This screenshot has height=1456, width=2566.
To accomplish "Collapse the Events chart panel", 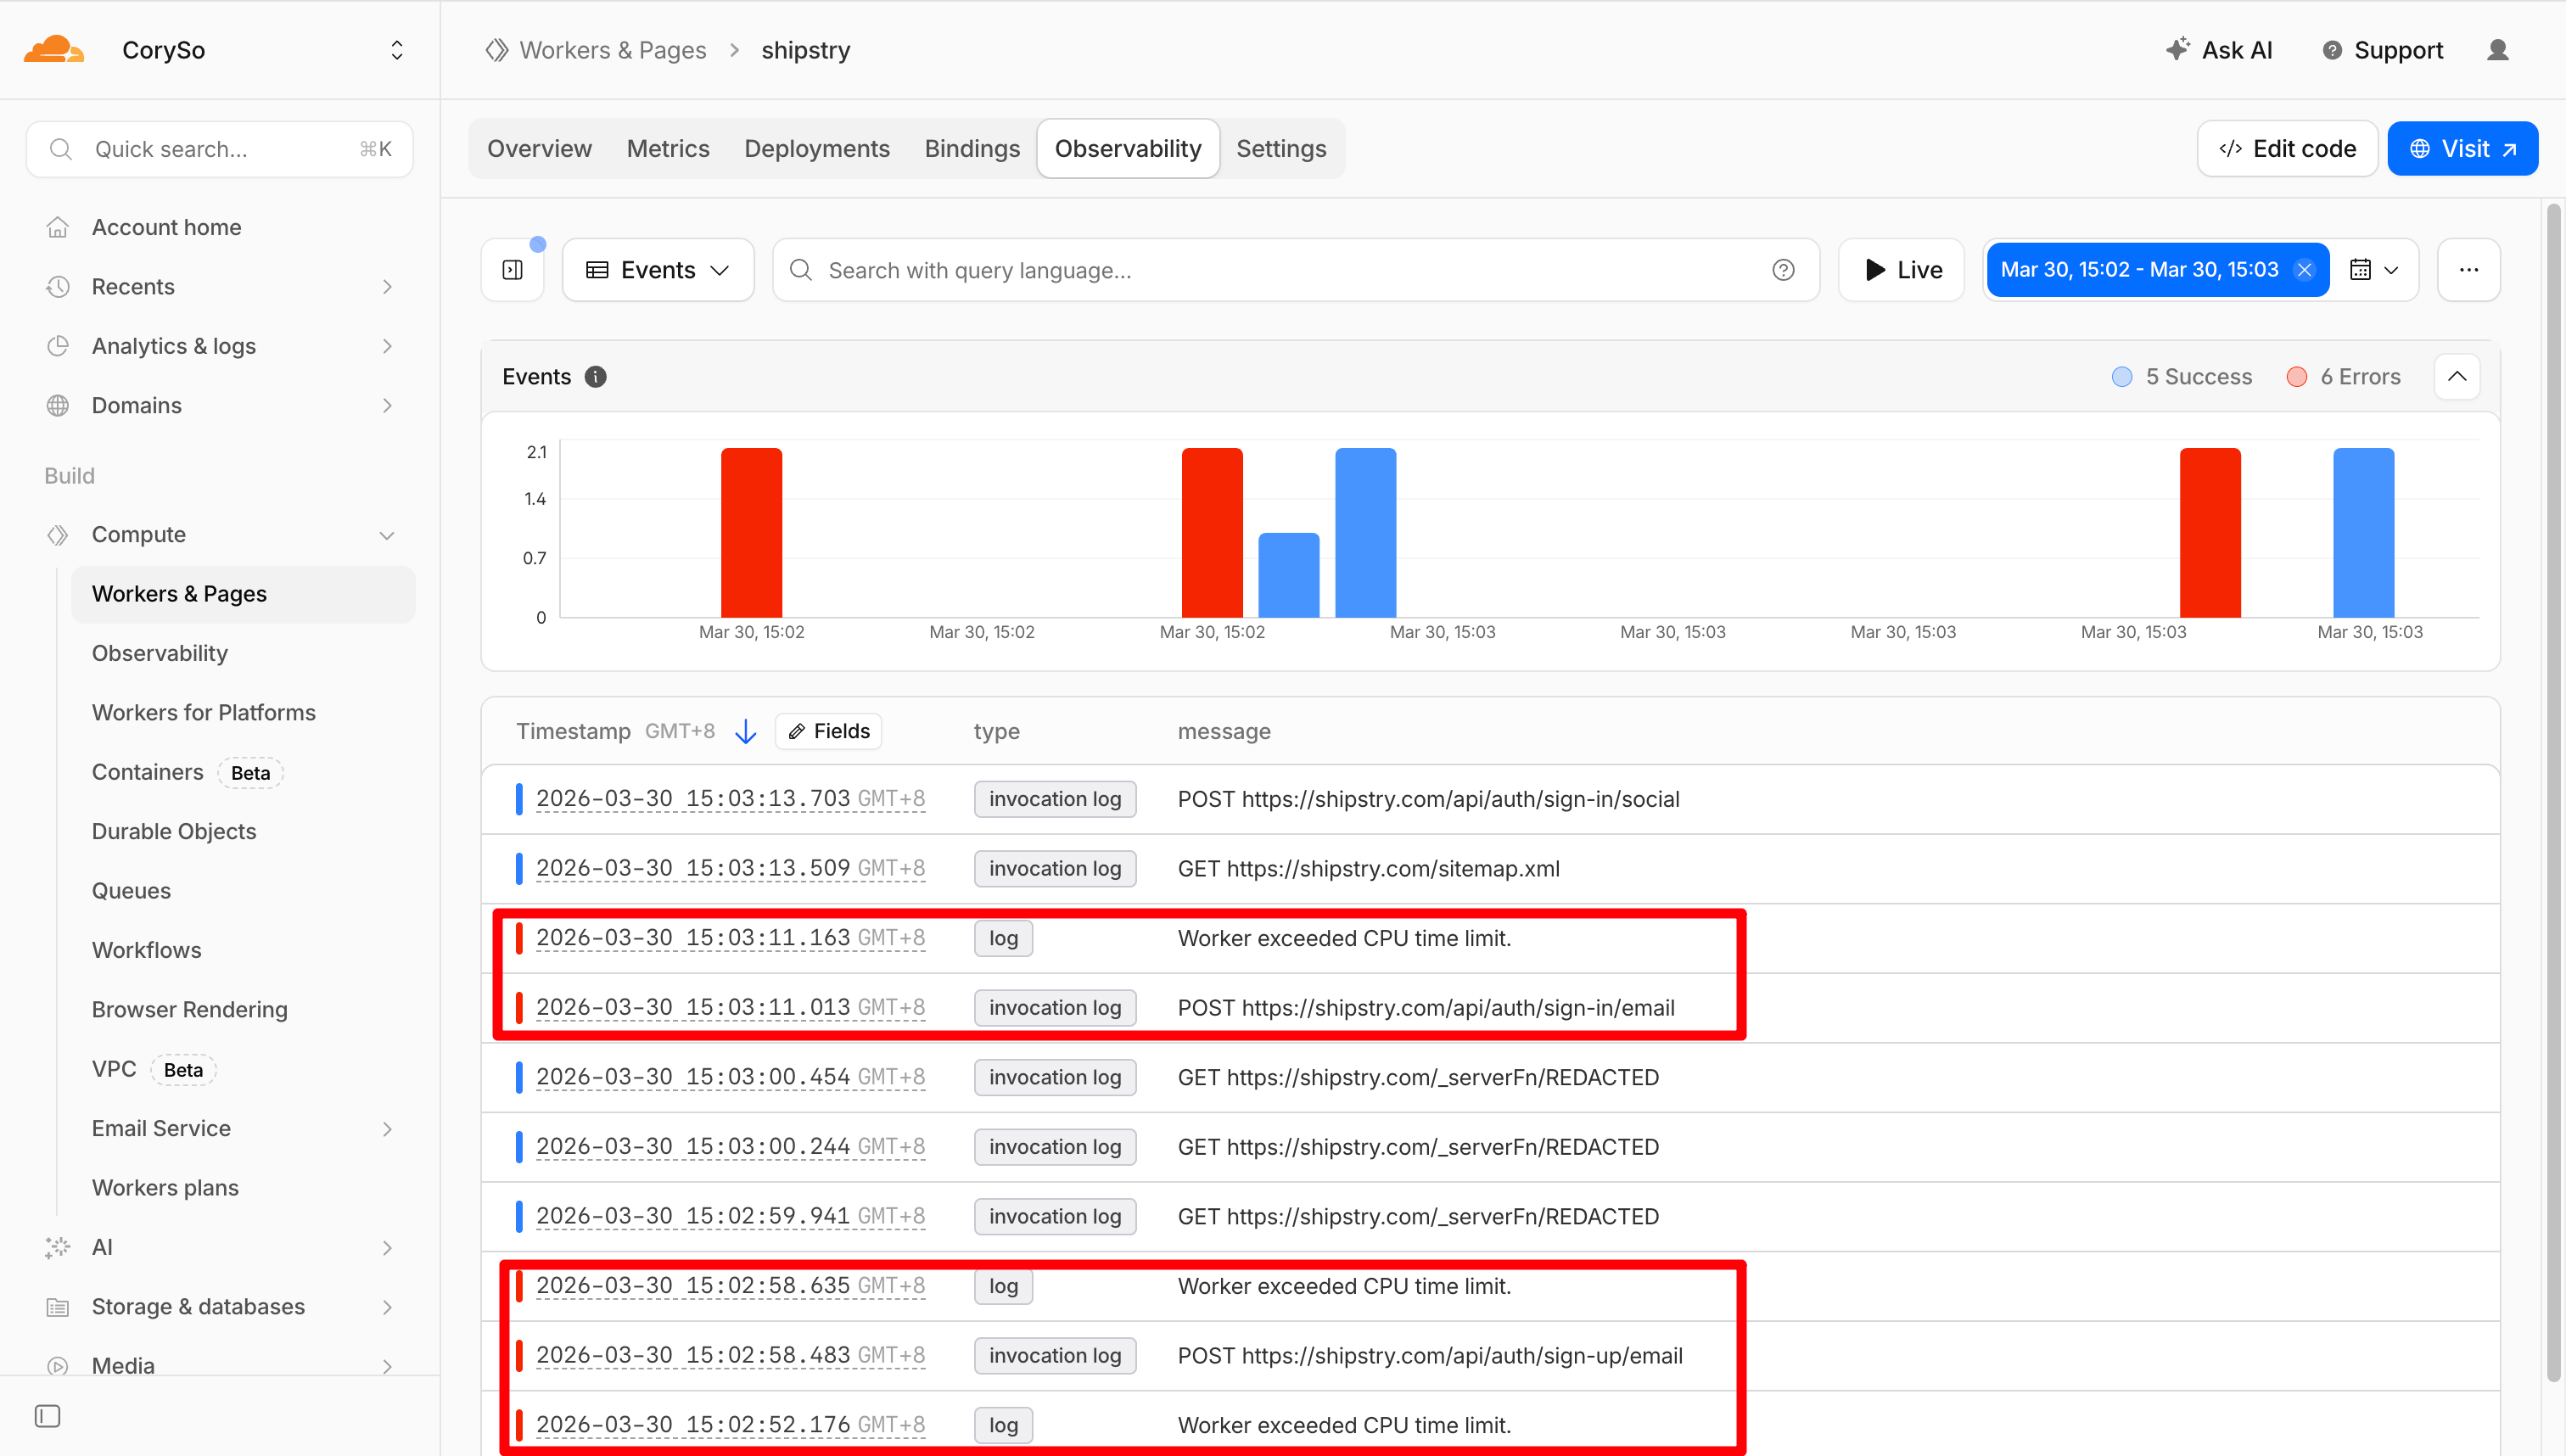I will (x=2456, y=377).
